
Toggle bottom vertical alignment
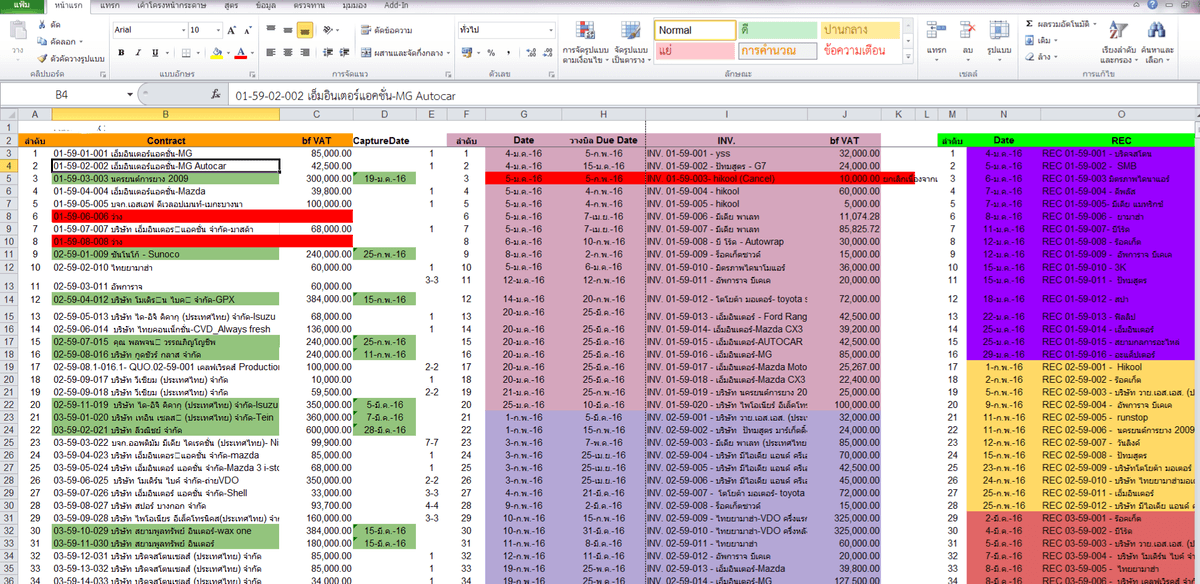coord(304,30)
